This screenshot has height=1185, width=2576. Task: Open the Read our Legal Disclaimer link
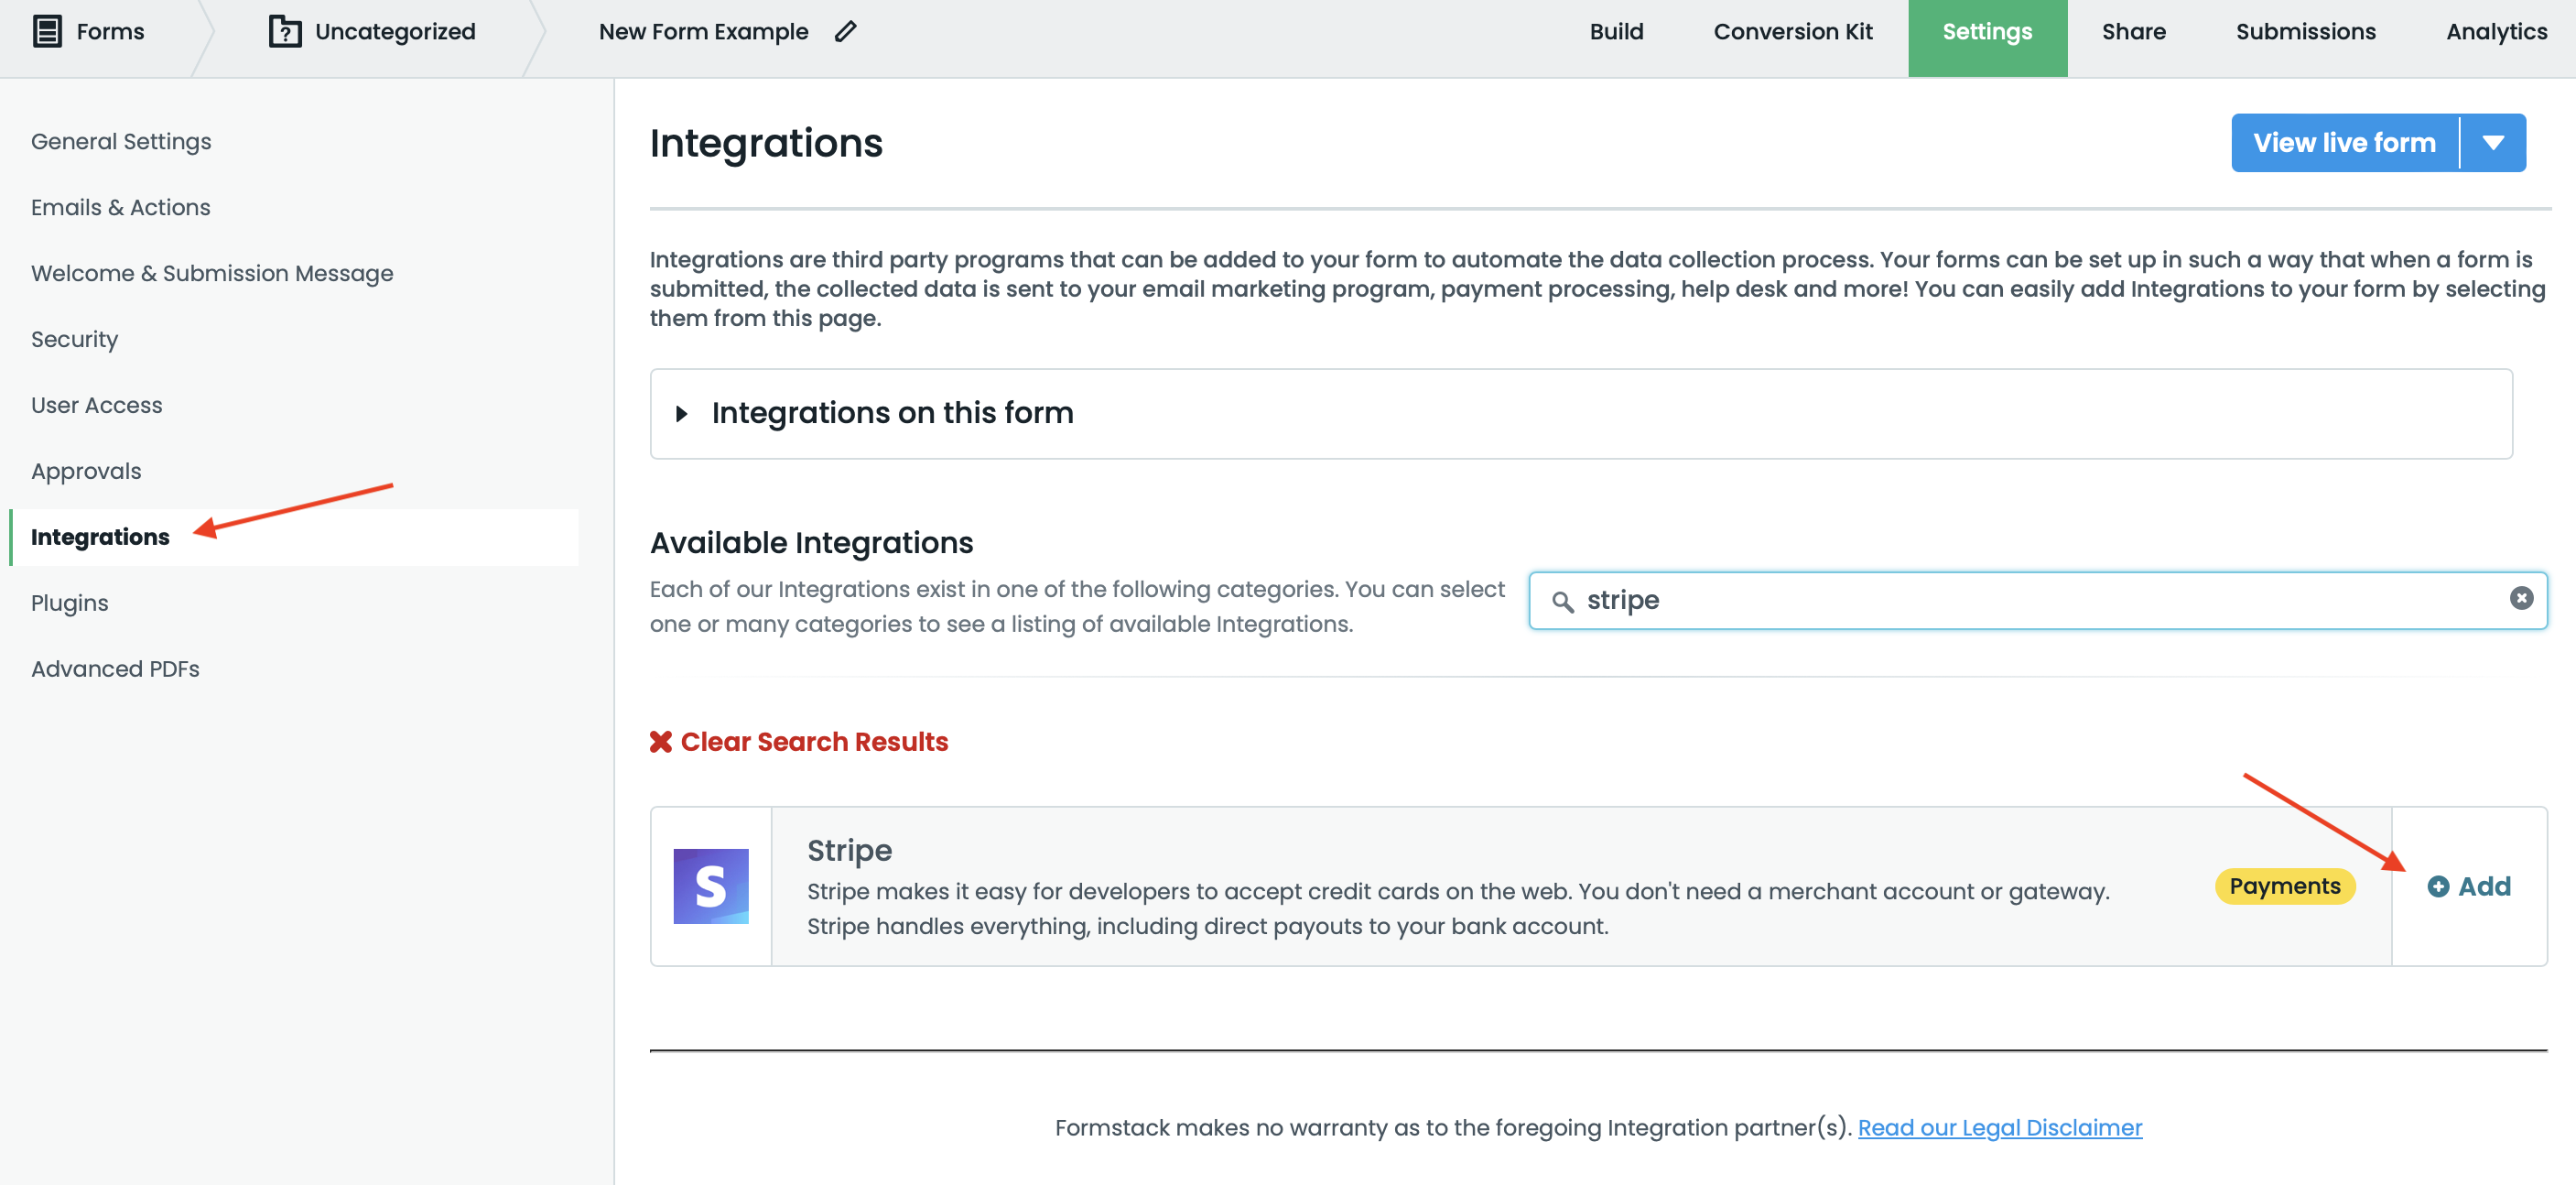1999,1127
